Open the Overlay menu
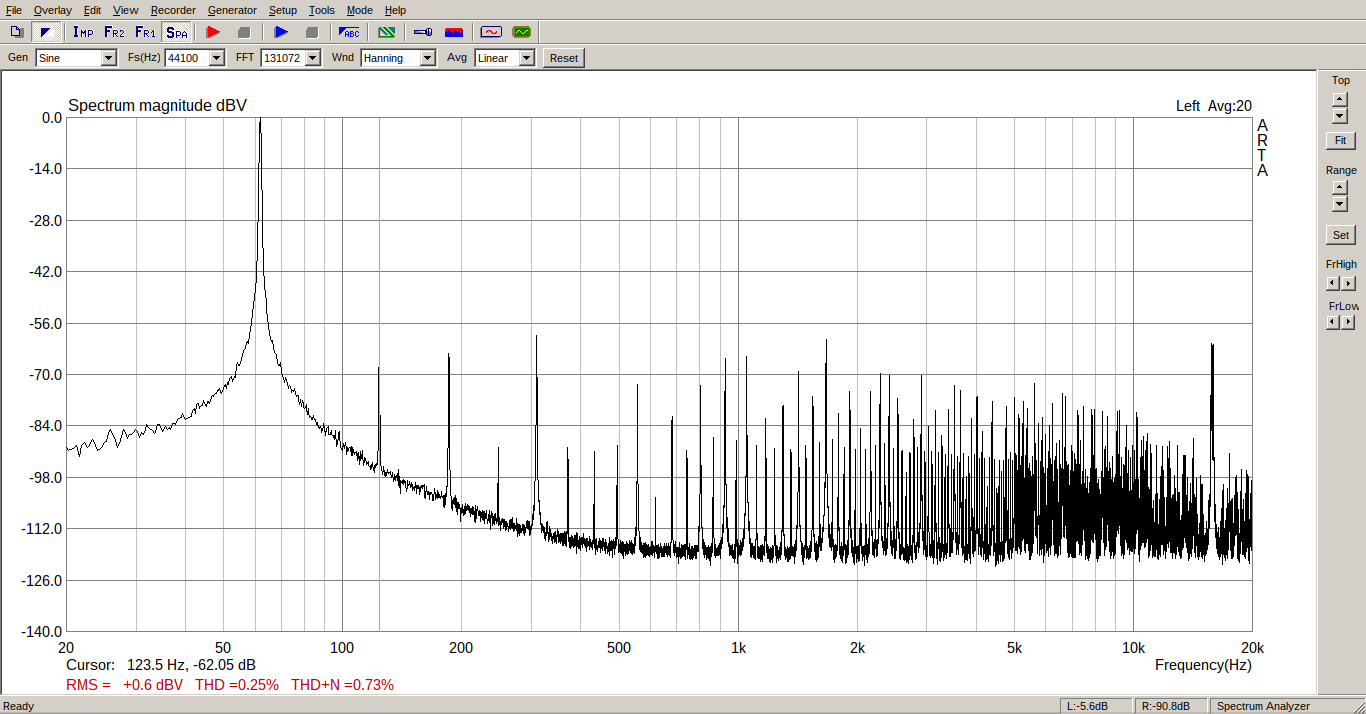Screen dimensions: 1366x714 [52, 10]
